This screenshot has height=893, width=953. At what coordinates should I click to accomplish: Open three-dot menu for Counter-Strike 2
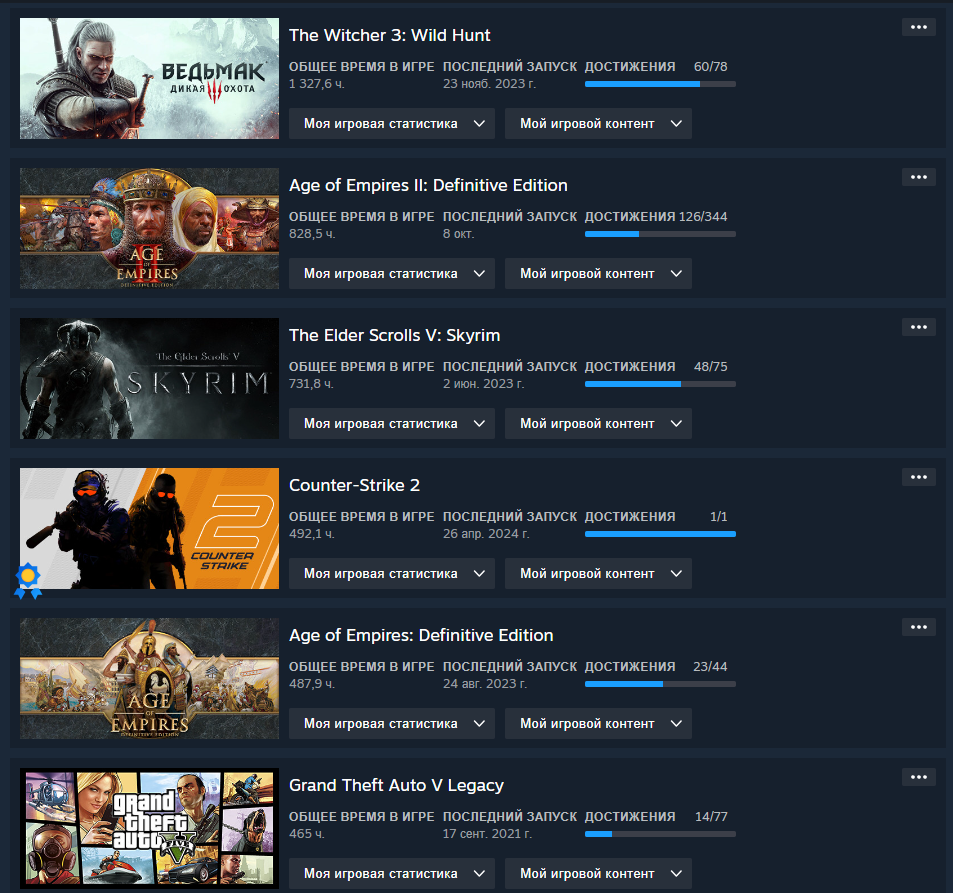coord(918,477)
